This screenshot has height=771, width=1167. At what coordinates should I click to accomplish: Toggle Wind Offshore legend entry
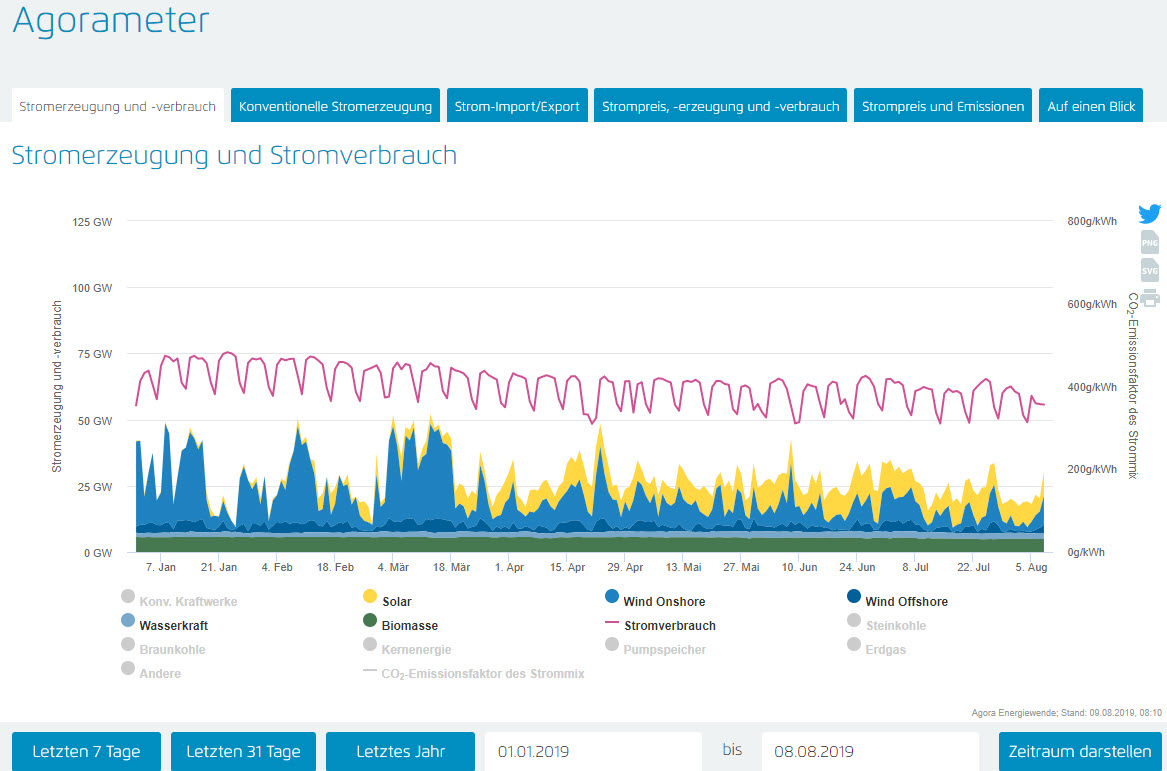point(905,602)
